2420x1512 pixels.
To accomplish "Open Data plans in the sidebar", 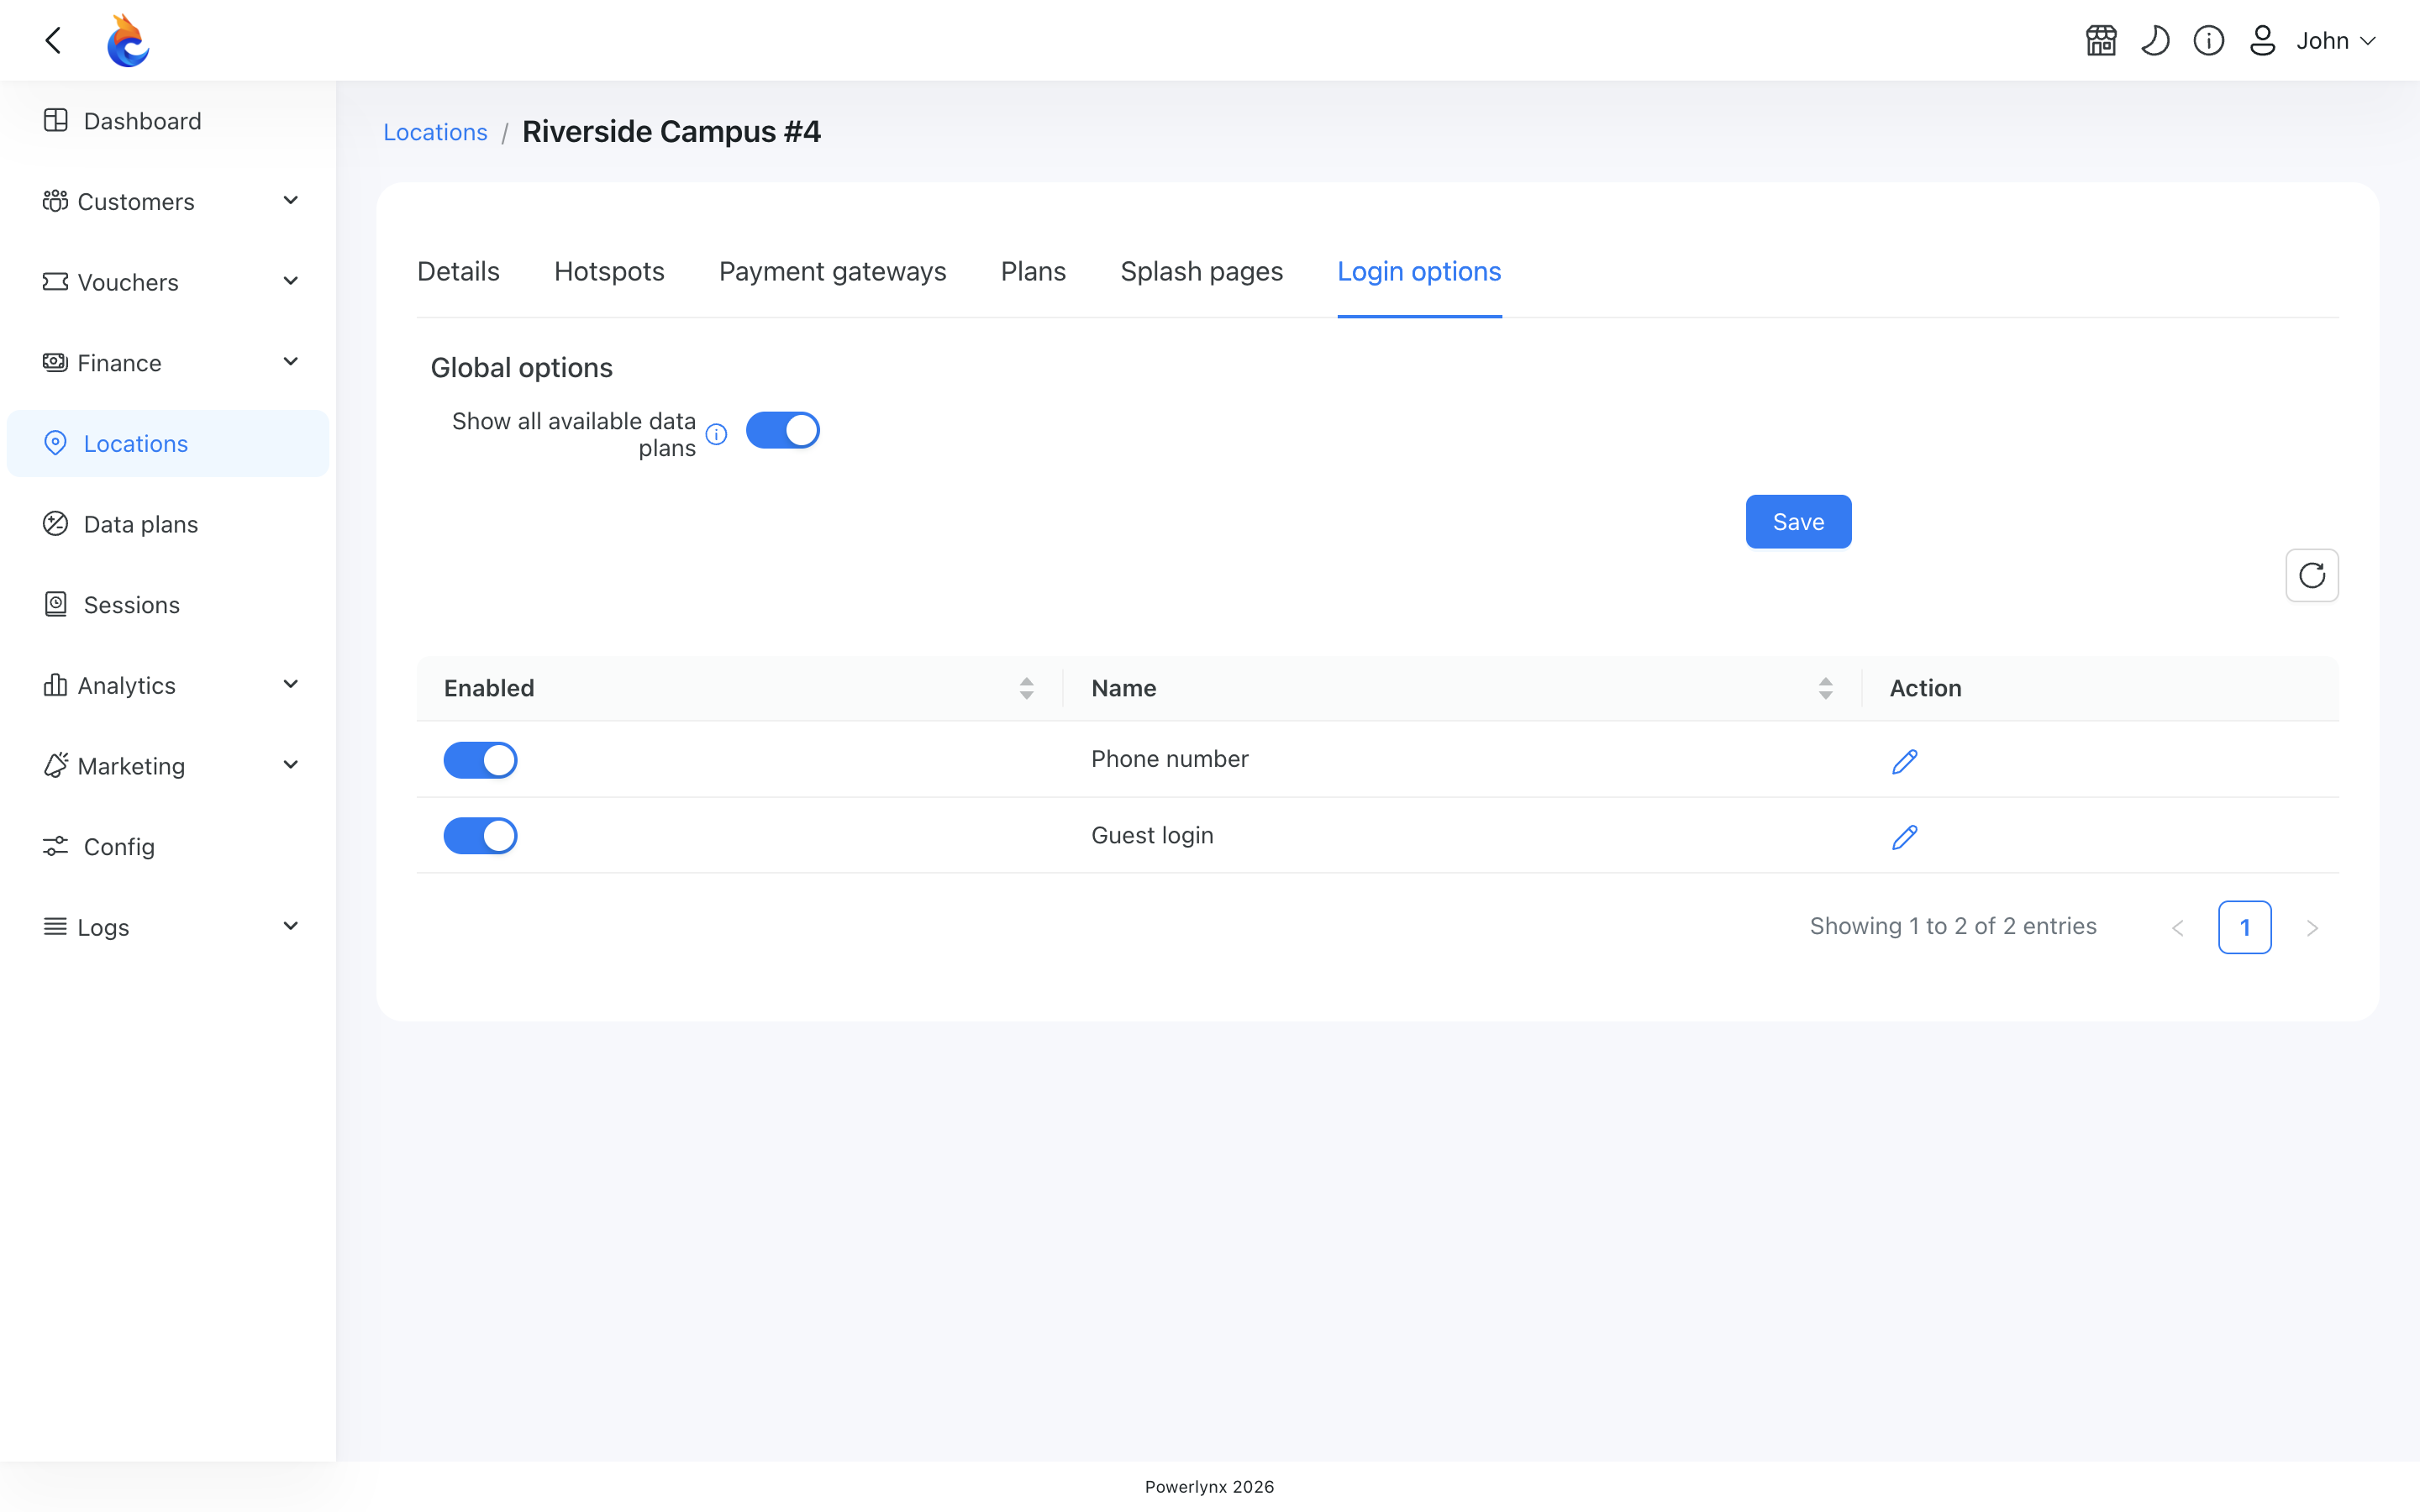I will (168, 524).
